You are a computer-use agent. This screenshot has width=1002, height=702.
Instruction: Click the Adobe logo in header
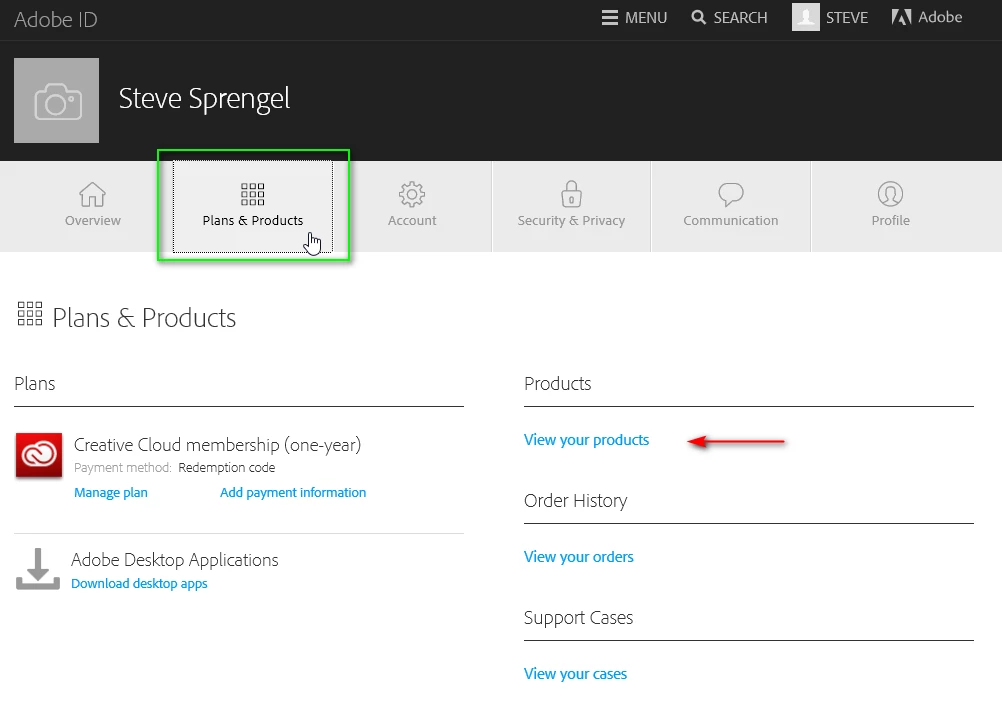(x=901, y=17)
